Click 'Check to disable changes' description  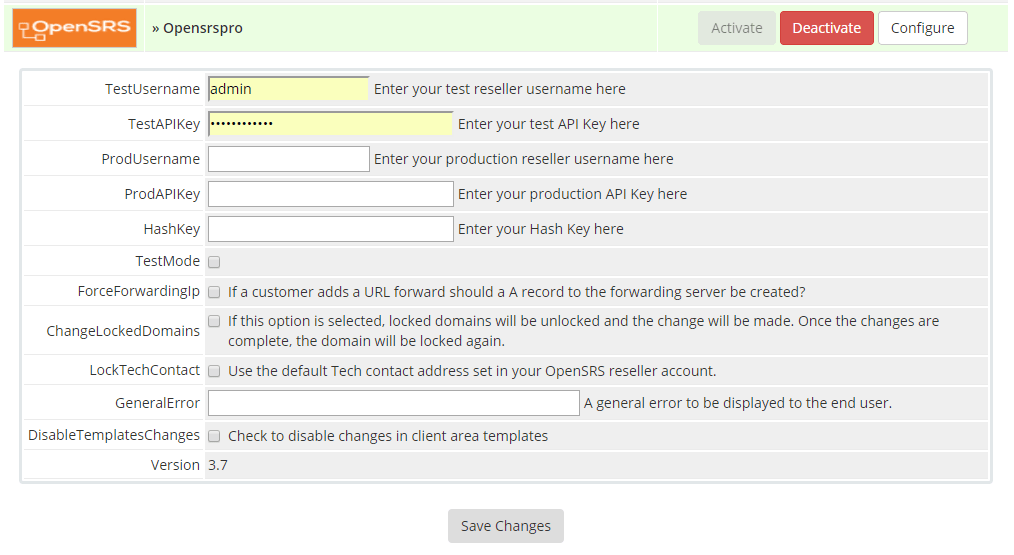(x=388, y=436)
